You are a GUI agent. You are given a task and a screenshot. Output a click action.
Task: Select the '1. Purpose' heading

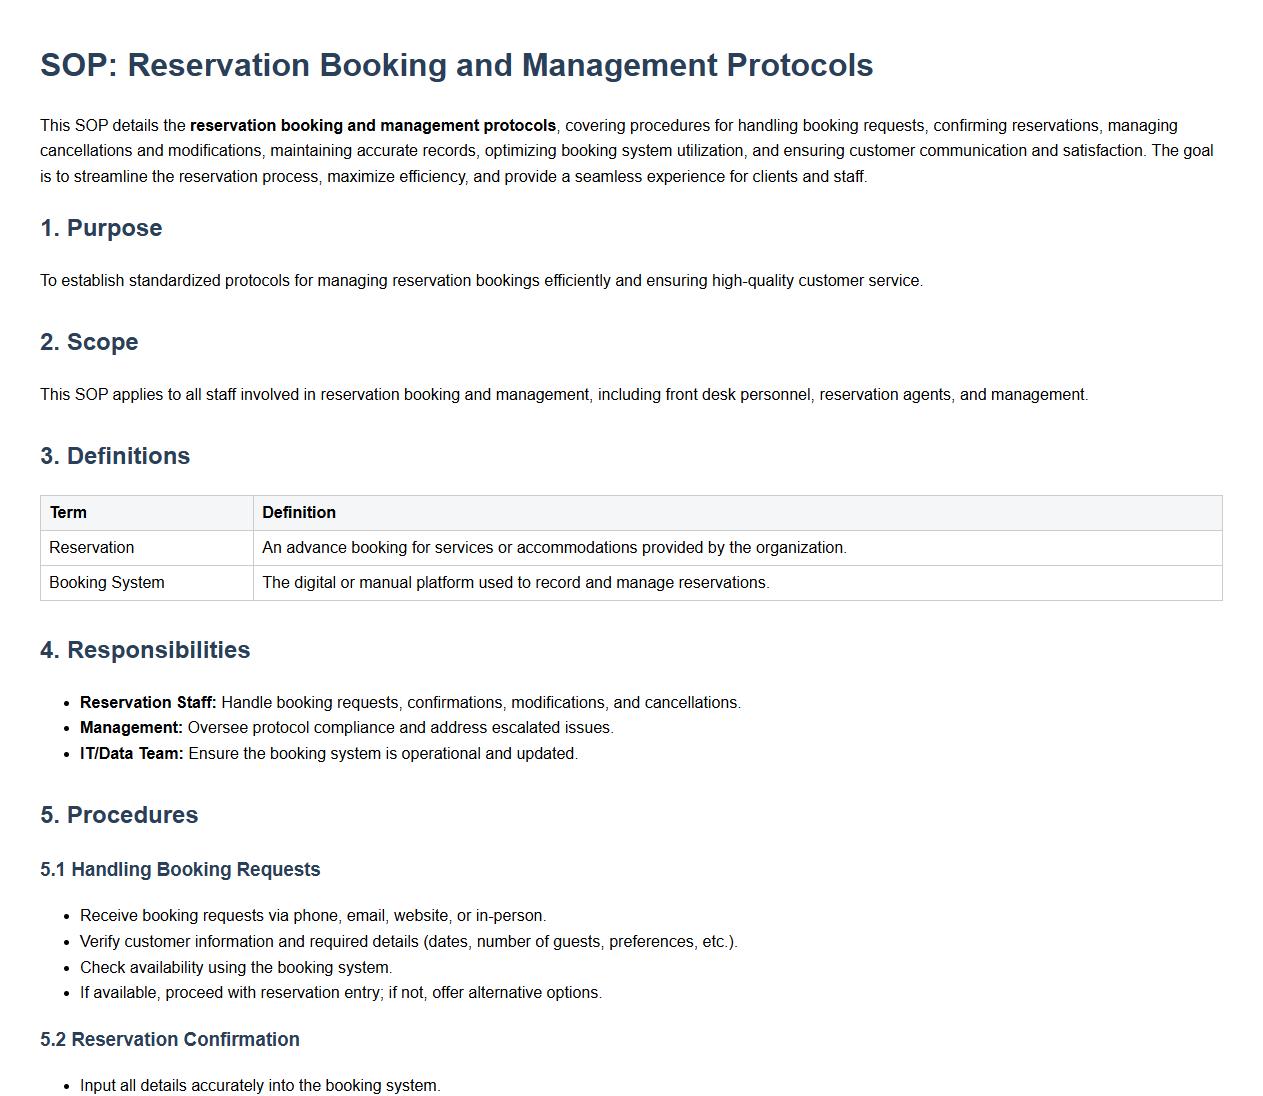(101, 228)
